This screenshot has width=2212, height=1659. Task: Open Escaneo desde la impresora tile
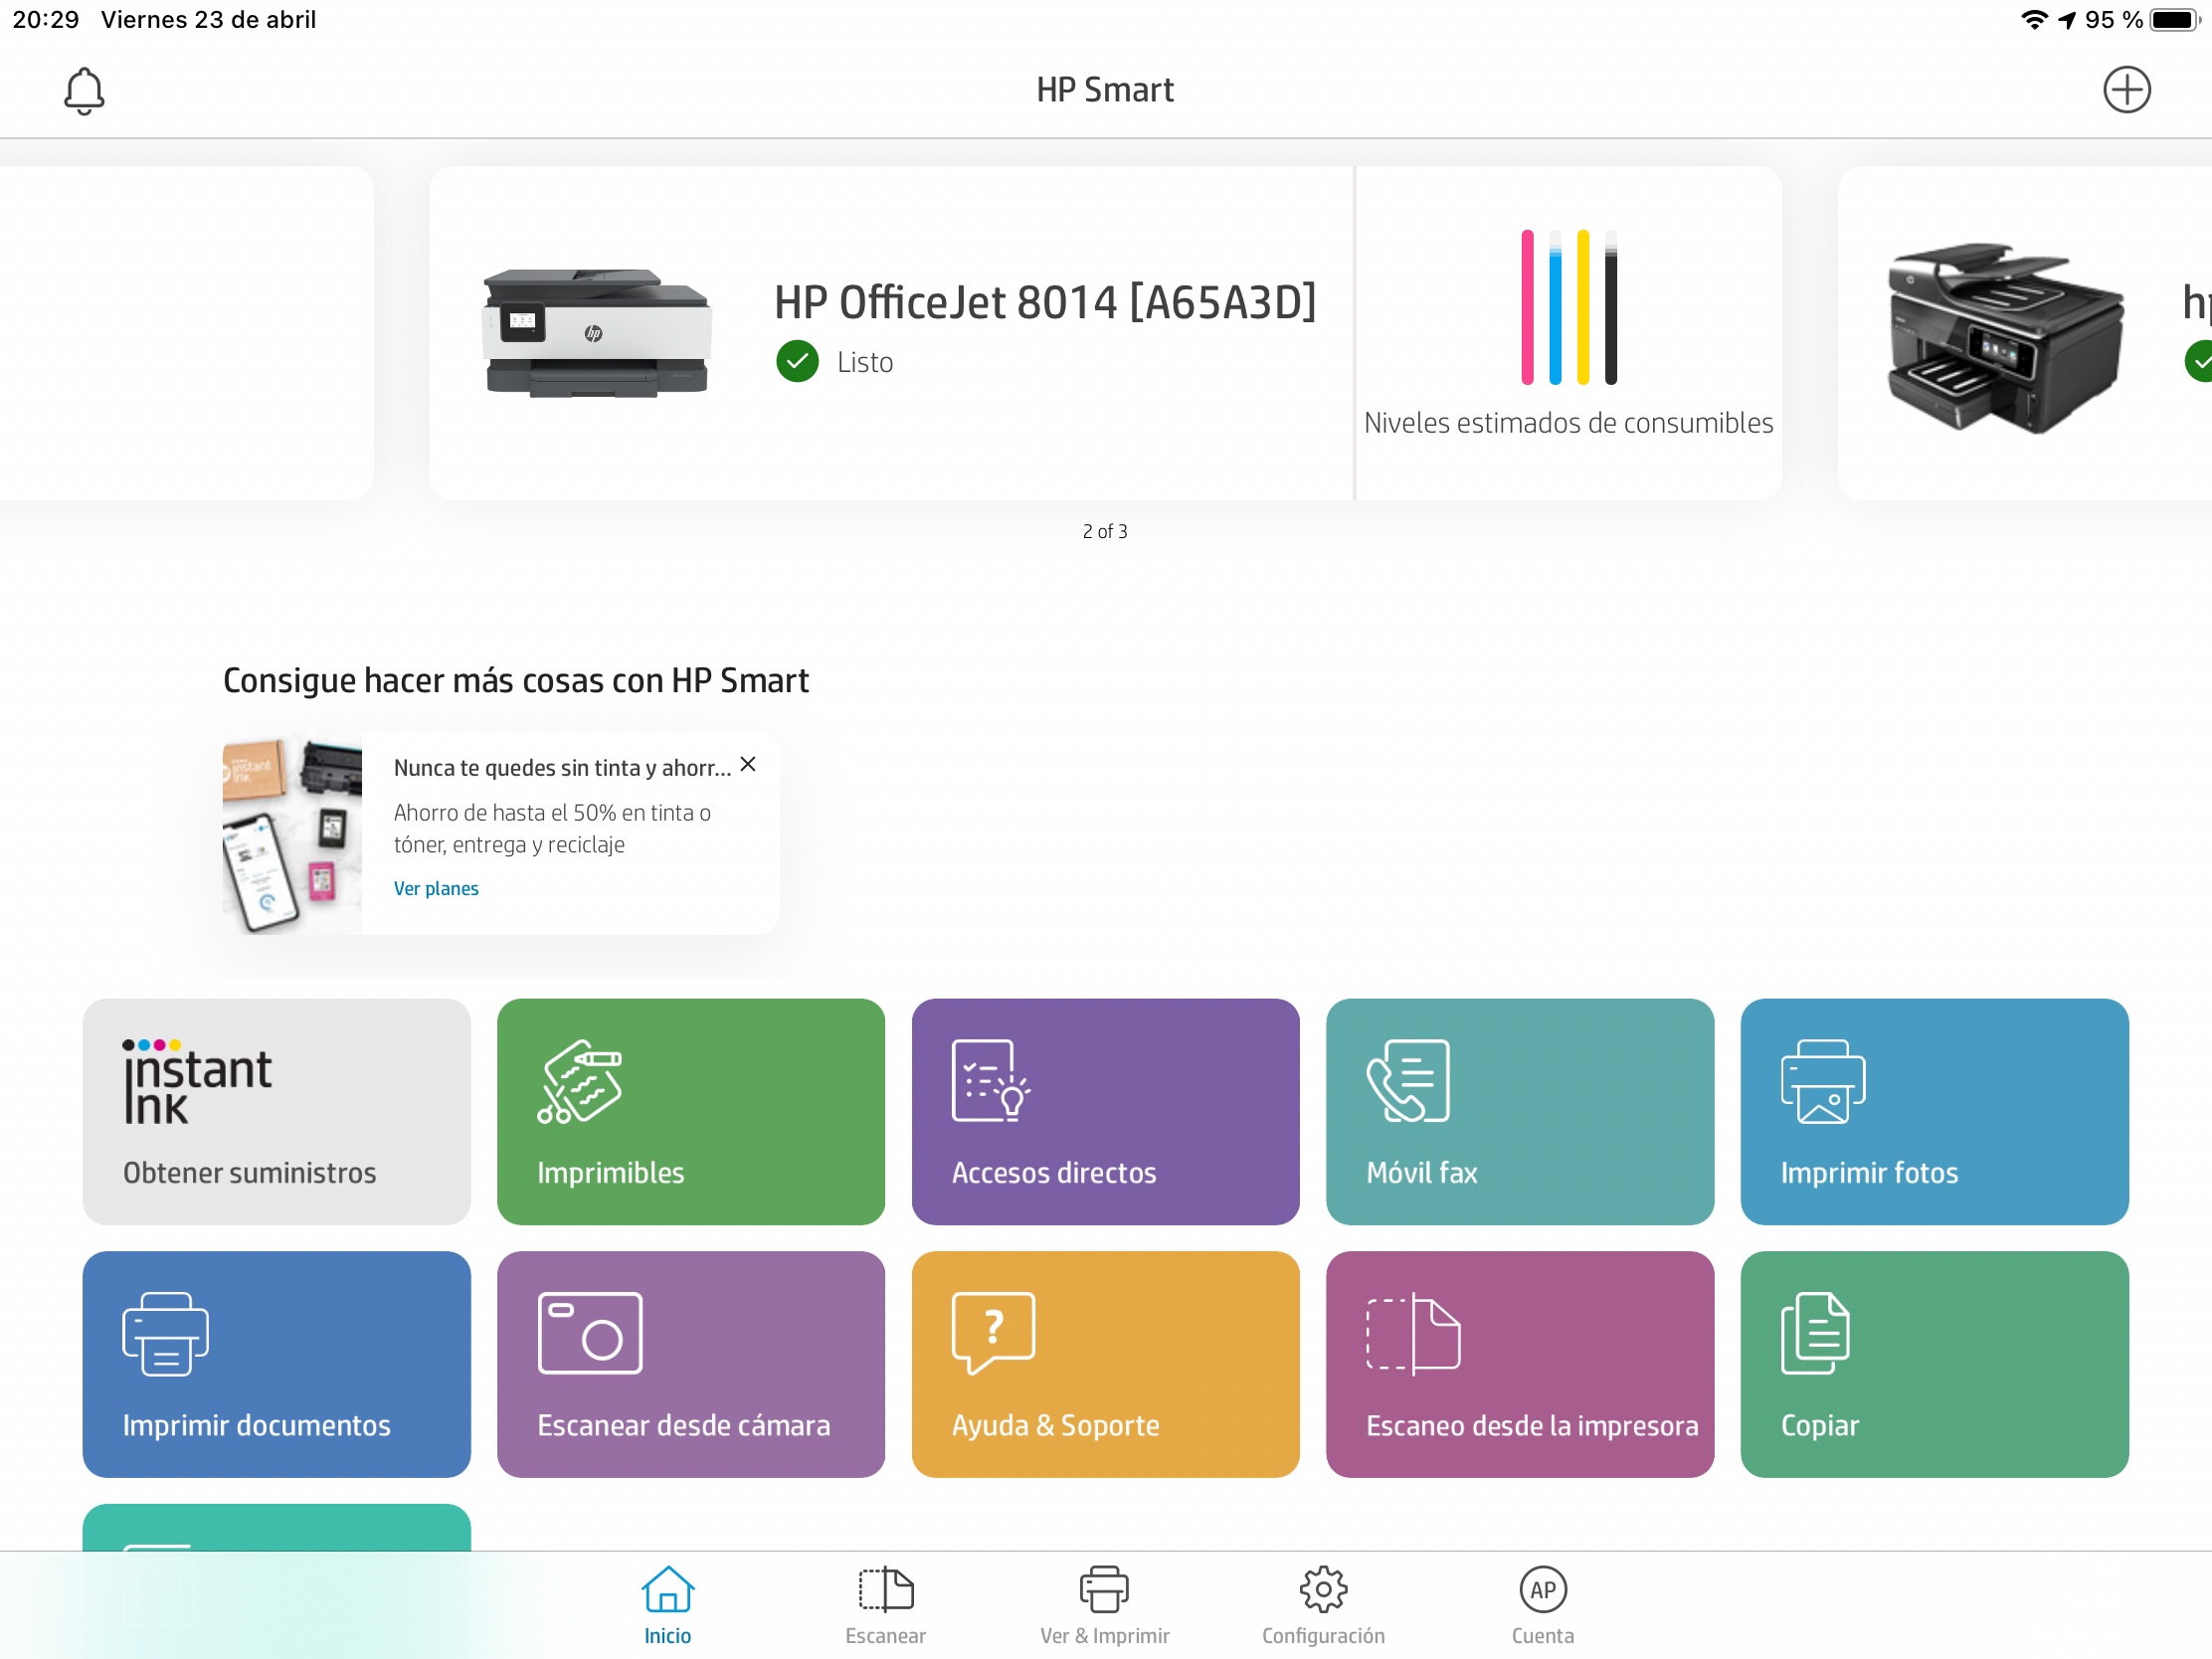coord(1519,1364)
